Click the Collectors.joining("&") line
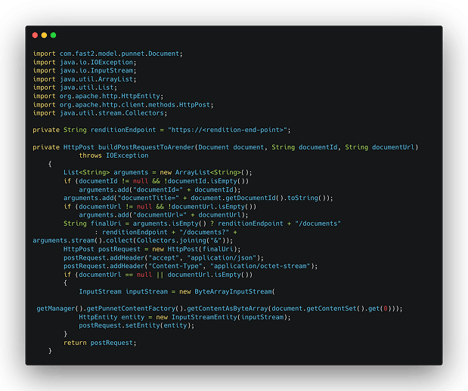The height and width of the screenshot is (391, 468). click(x=133, y=241)
